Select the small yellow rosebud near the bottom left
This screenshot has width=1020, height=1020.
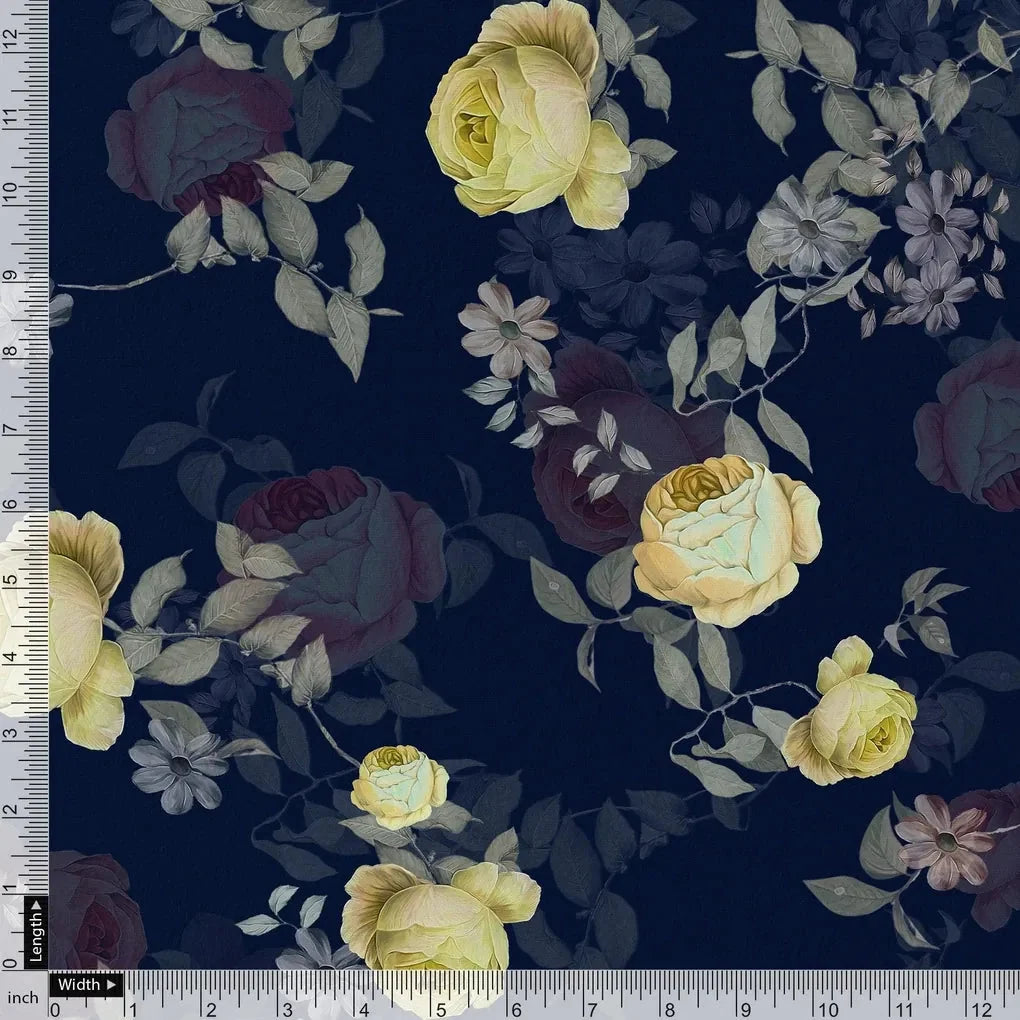400,785
